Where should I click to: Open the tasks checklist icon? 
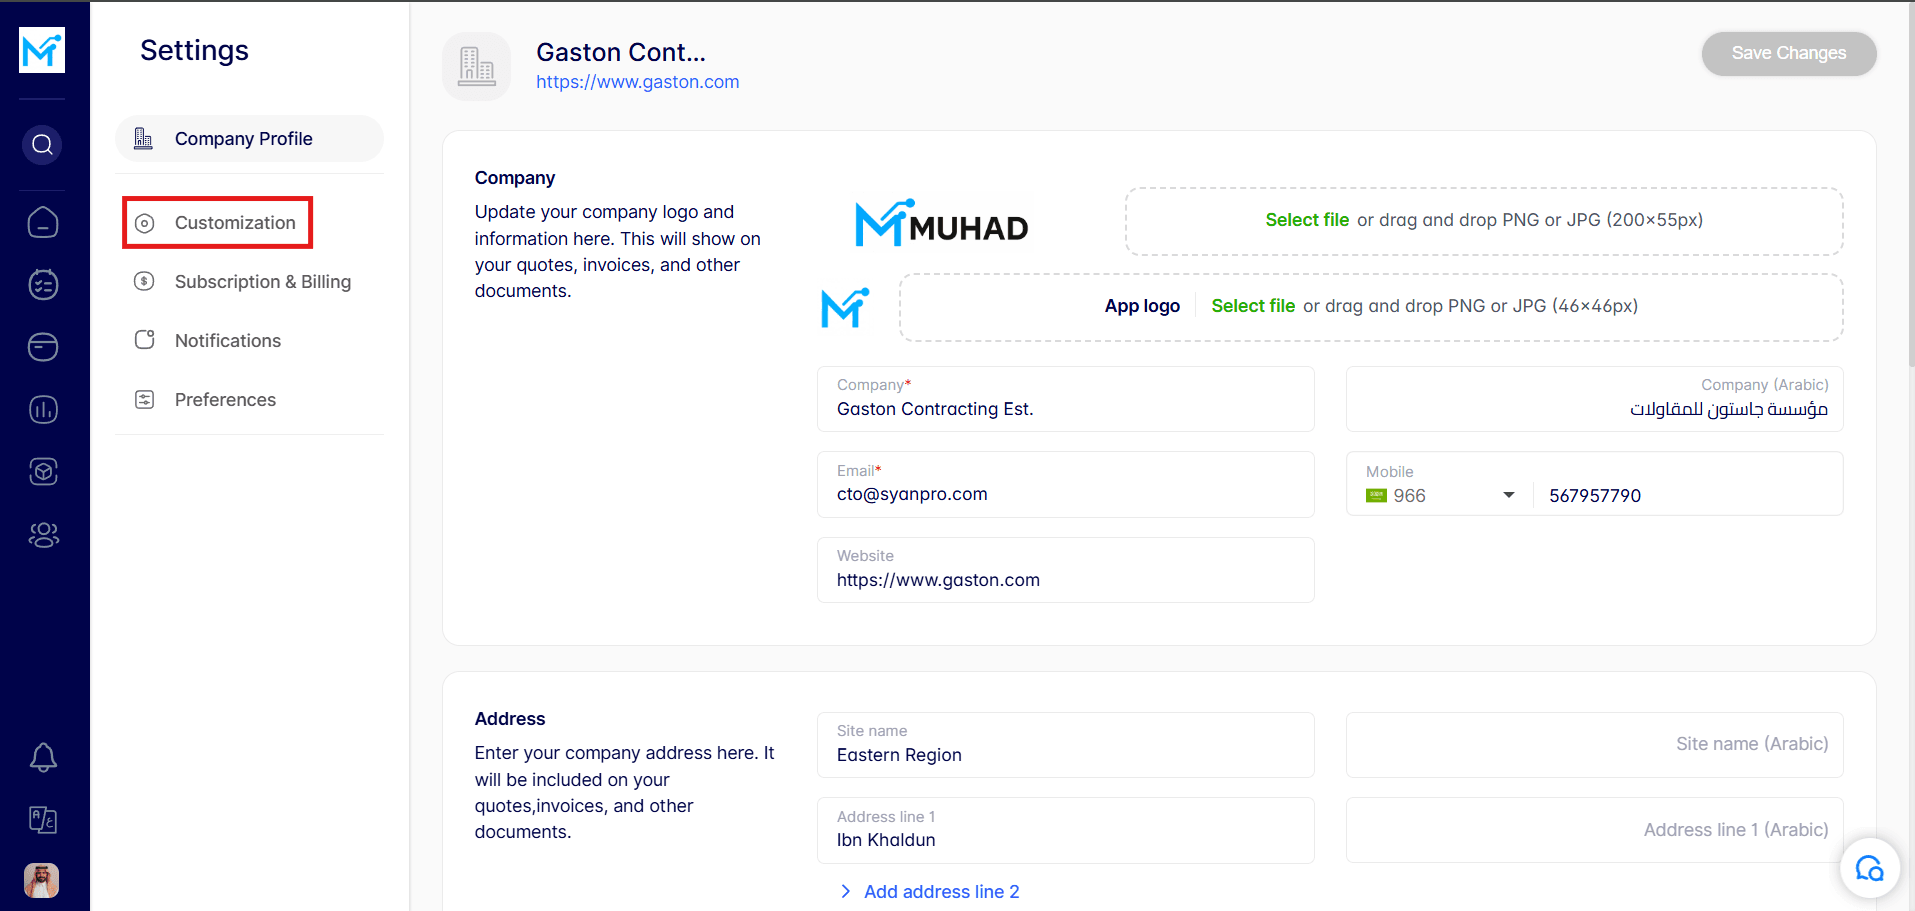(43, 285)
